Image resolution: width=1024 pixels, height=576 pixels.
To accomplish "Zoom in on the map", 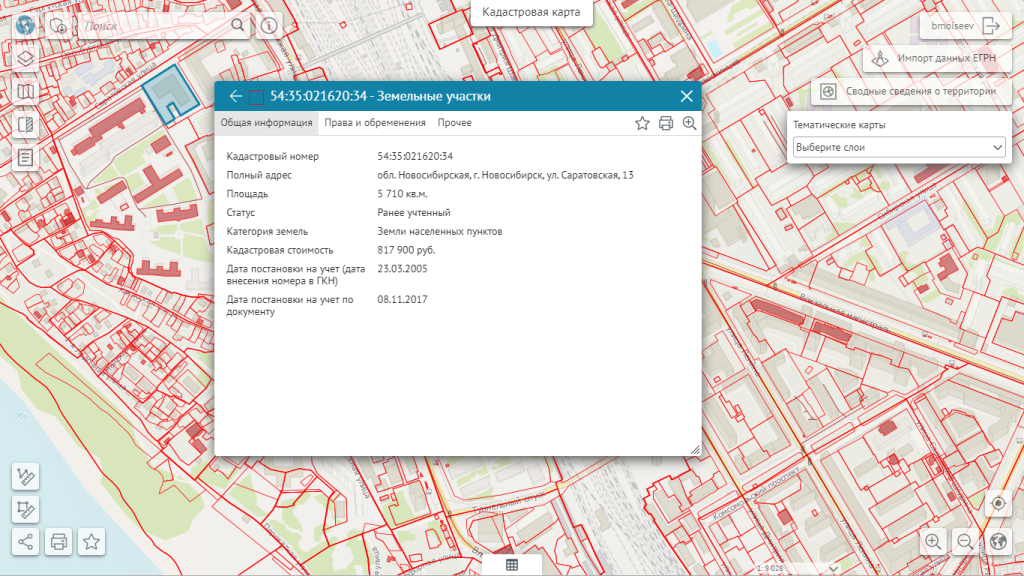I will click(933, 542).
